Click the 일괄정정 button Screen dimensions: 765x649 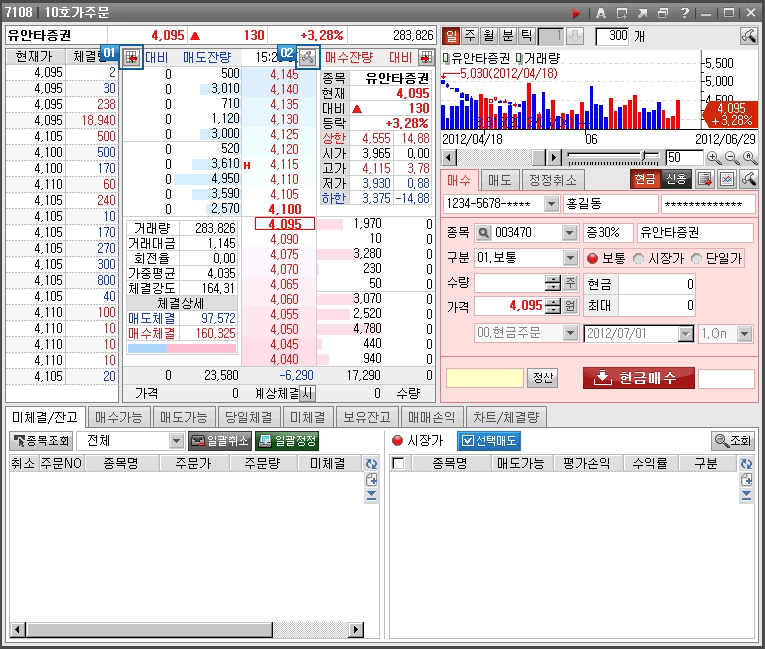coord(287,441)
